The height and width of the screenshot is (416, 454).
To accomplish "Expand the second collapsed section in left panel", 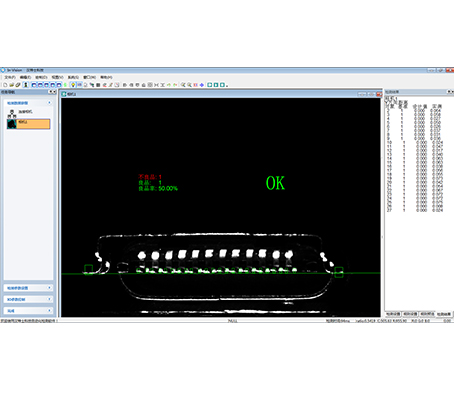I will tap(49, 287).
